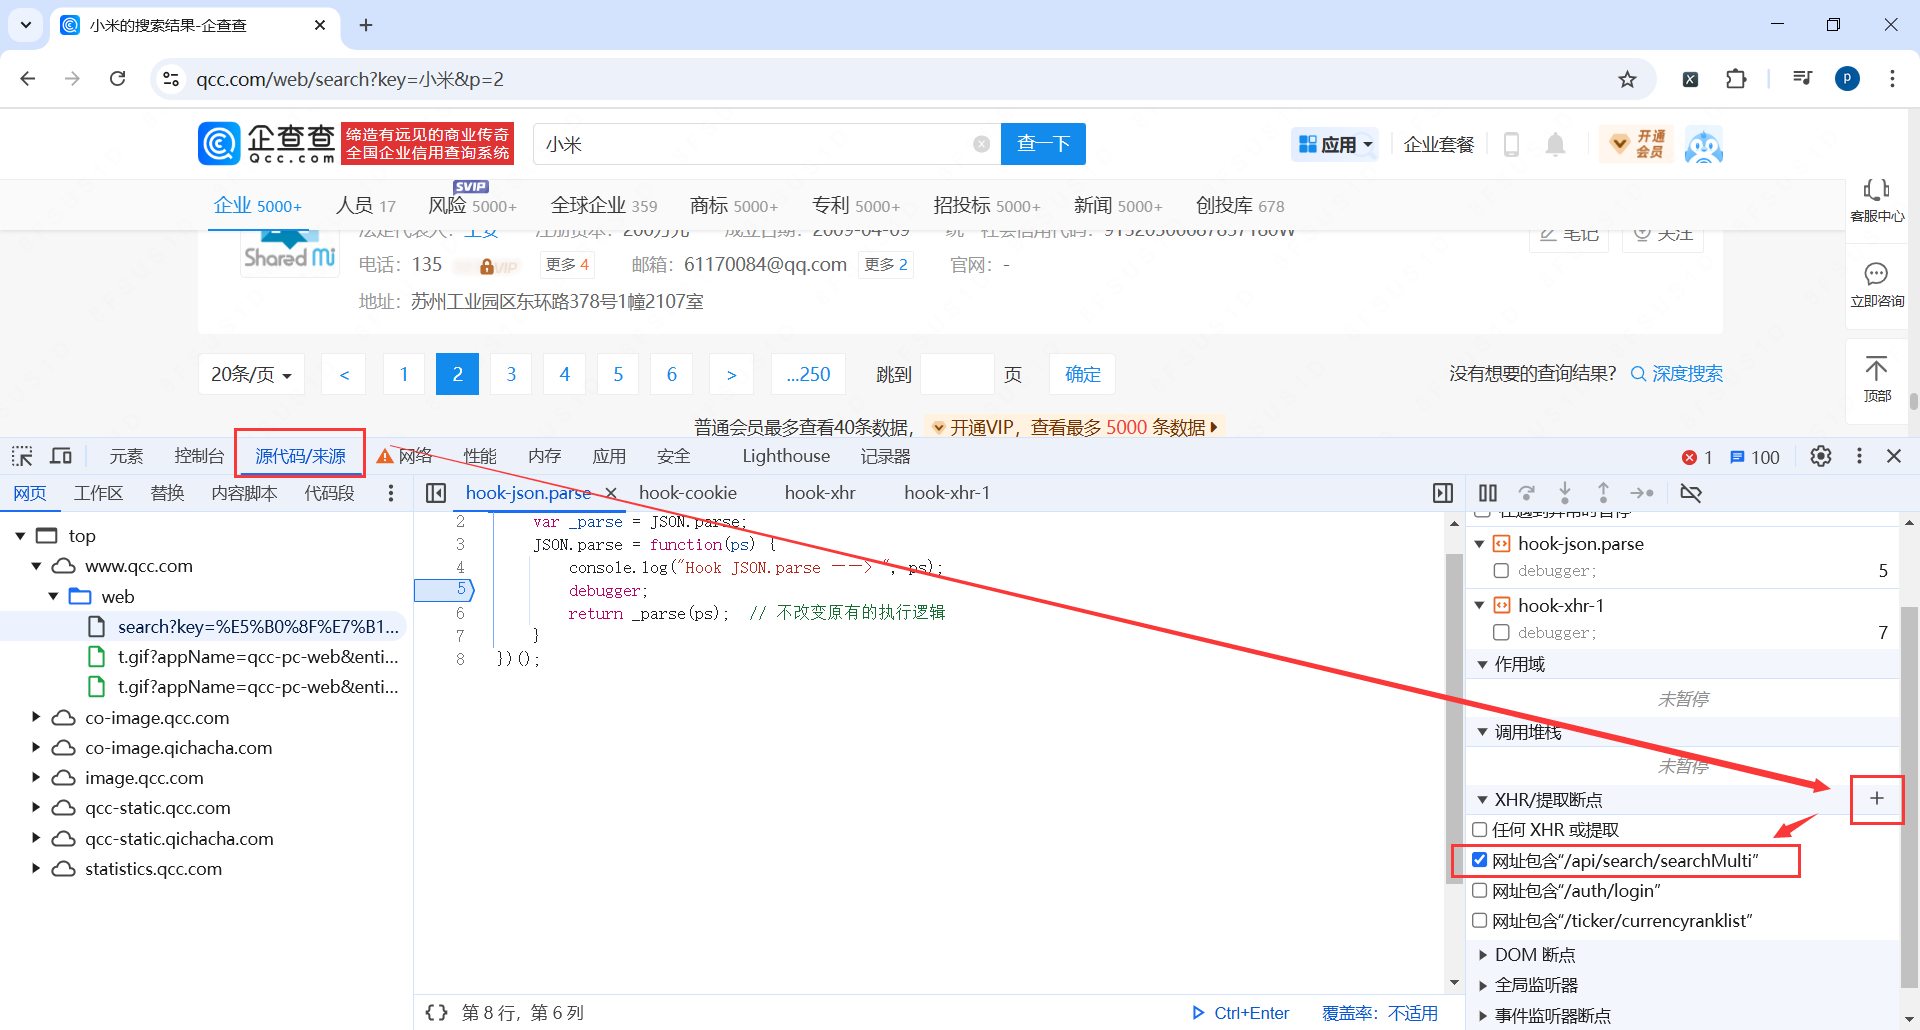Open the tab search chevron

coord(25,25)
